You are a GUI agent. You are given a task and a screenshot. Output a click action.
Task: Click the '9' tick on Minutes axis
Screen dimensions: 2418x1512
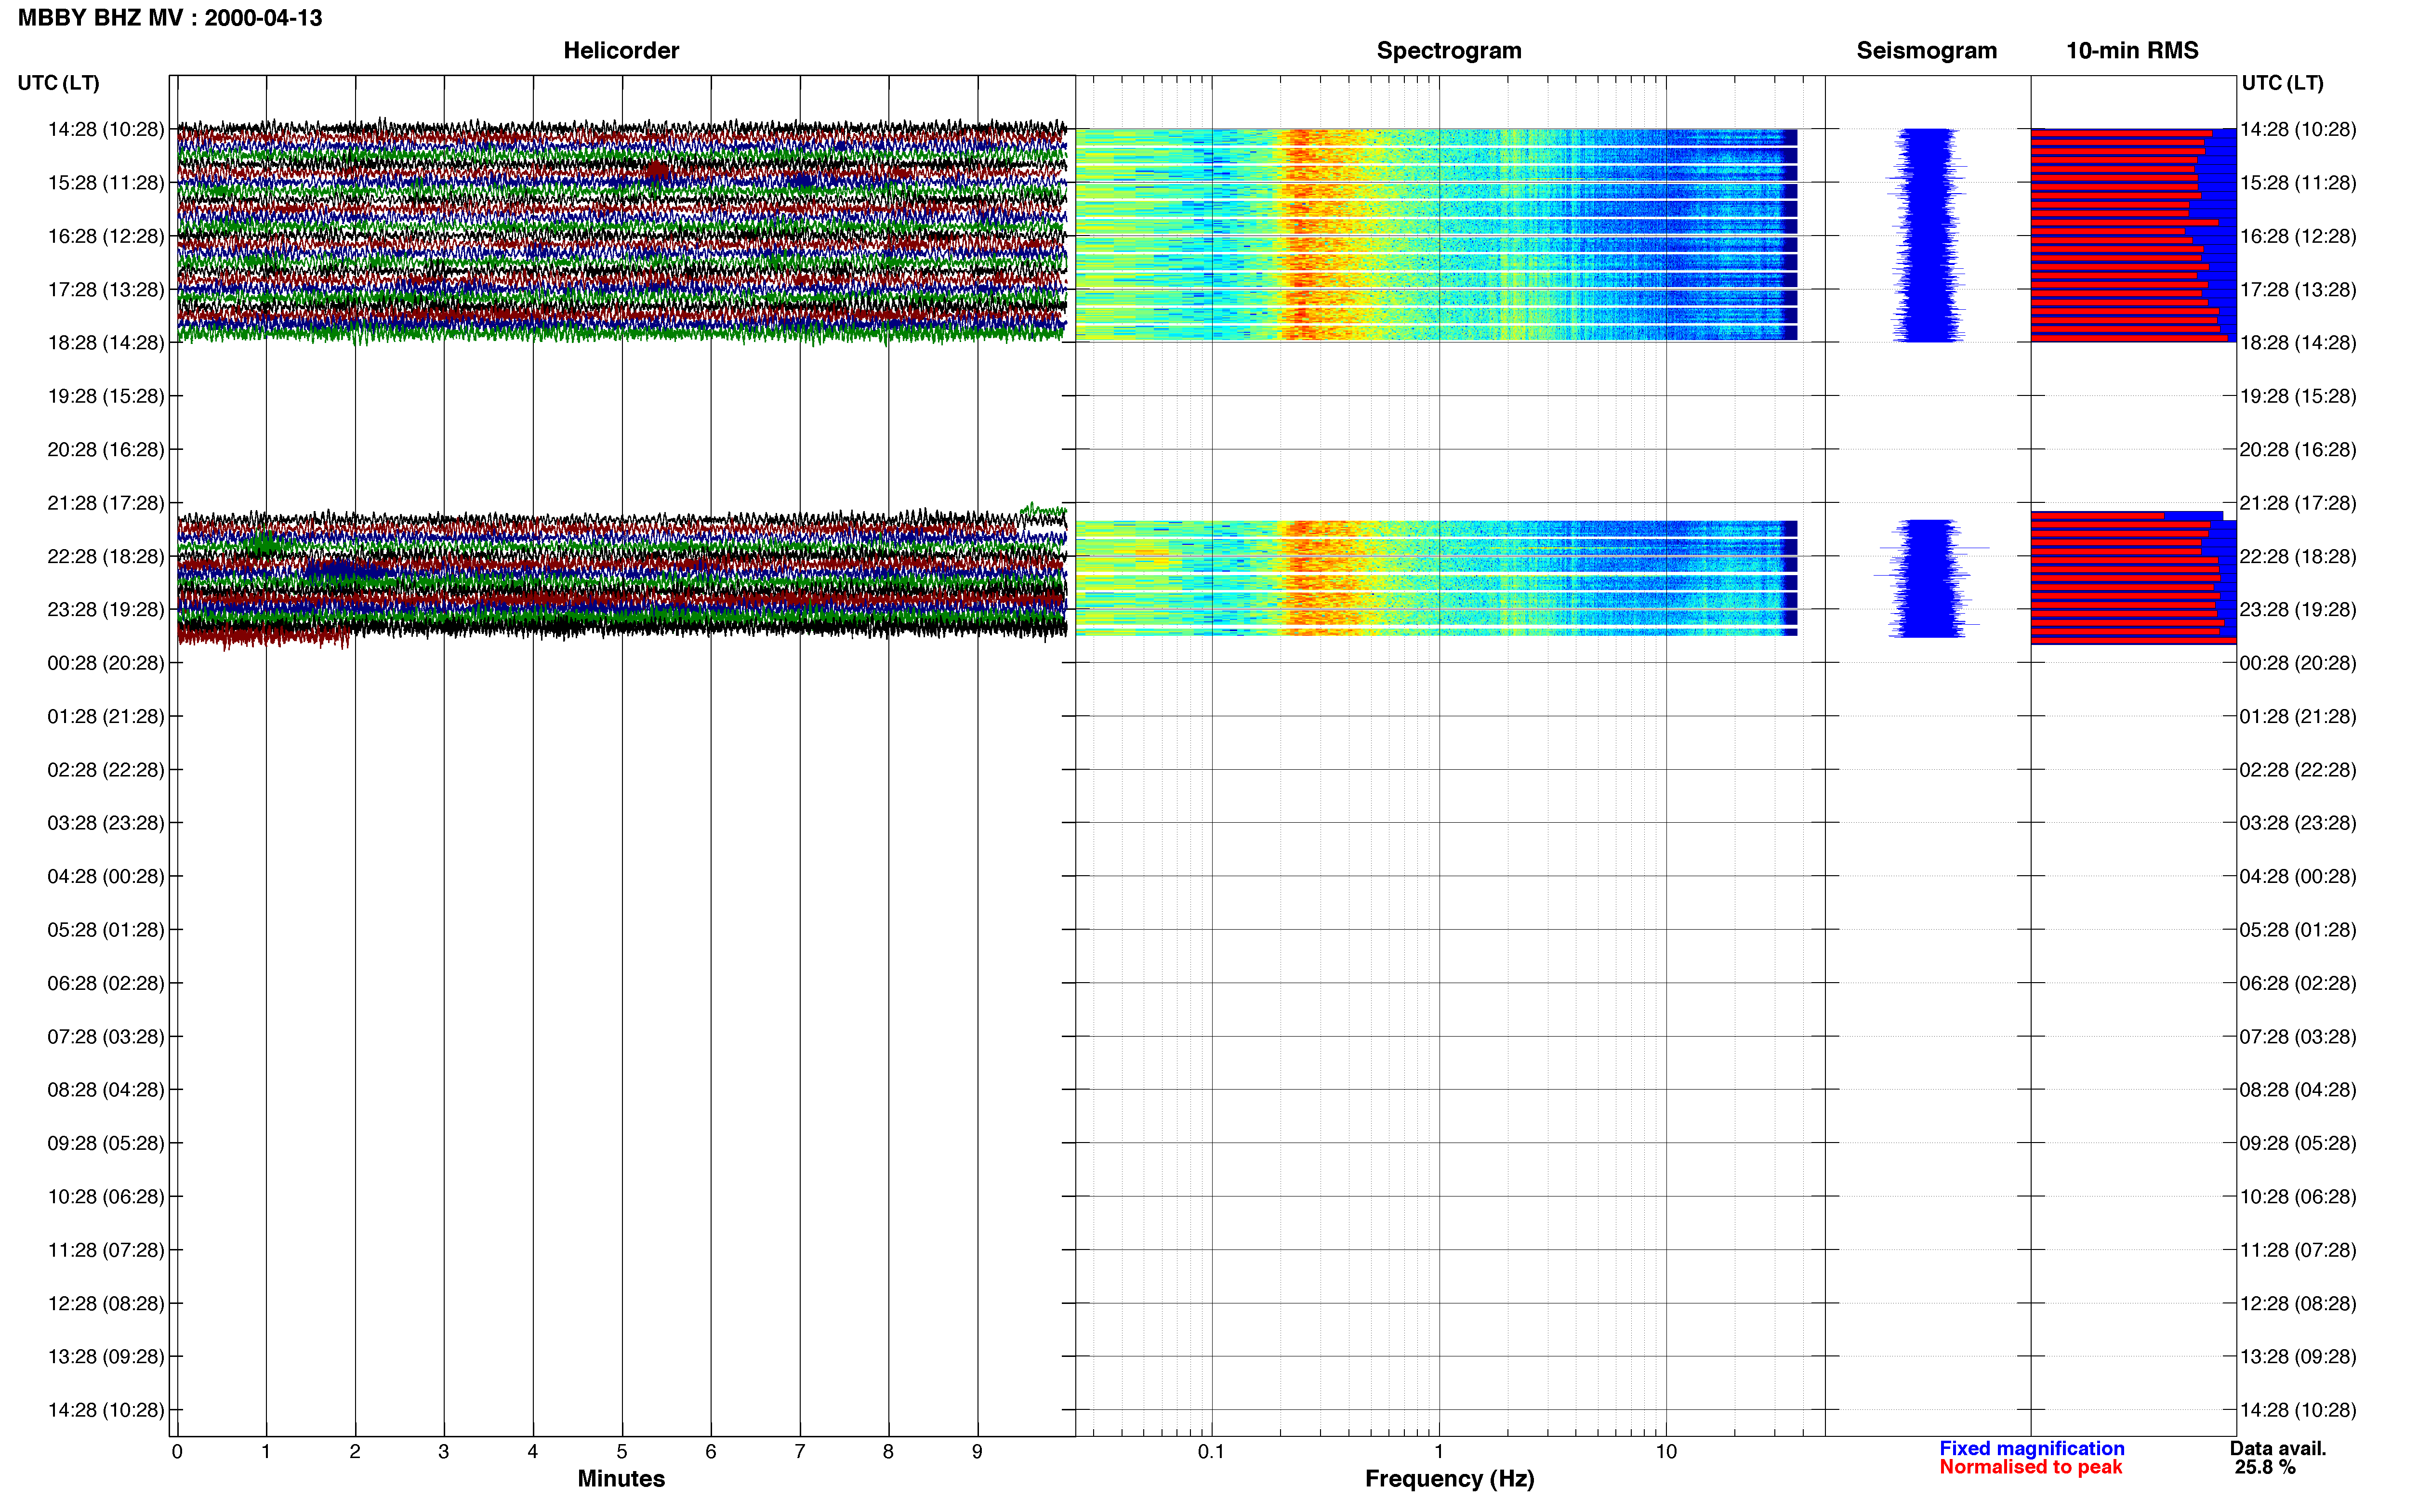point(977,1452)
